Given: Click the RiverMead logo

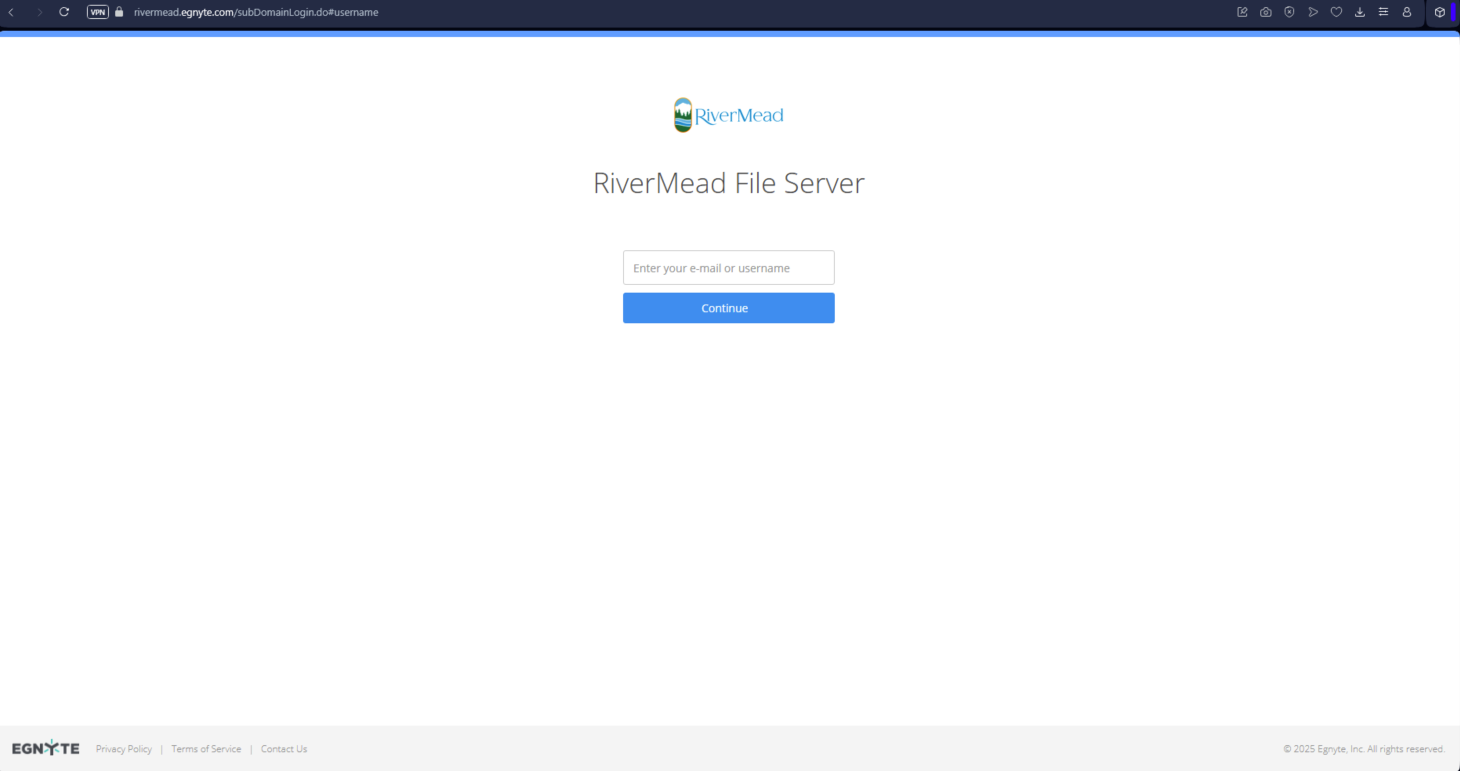Looking at the screenshot, I should pos(729,115).
